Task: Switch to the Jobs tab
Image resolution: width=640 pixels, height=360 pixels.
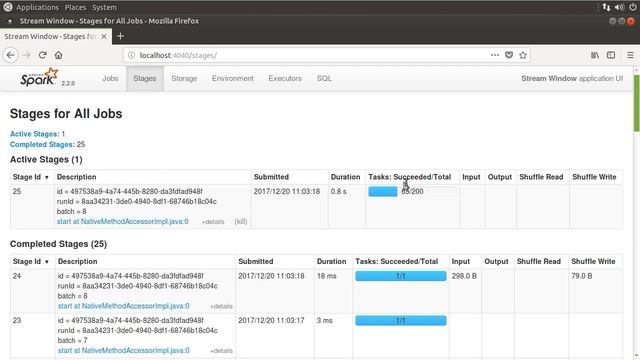Action: 110,78
